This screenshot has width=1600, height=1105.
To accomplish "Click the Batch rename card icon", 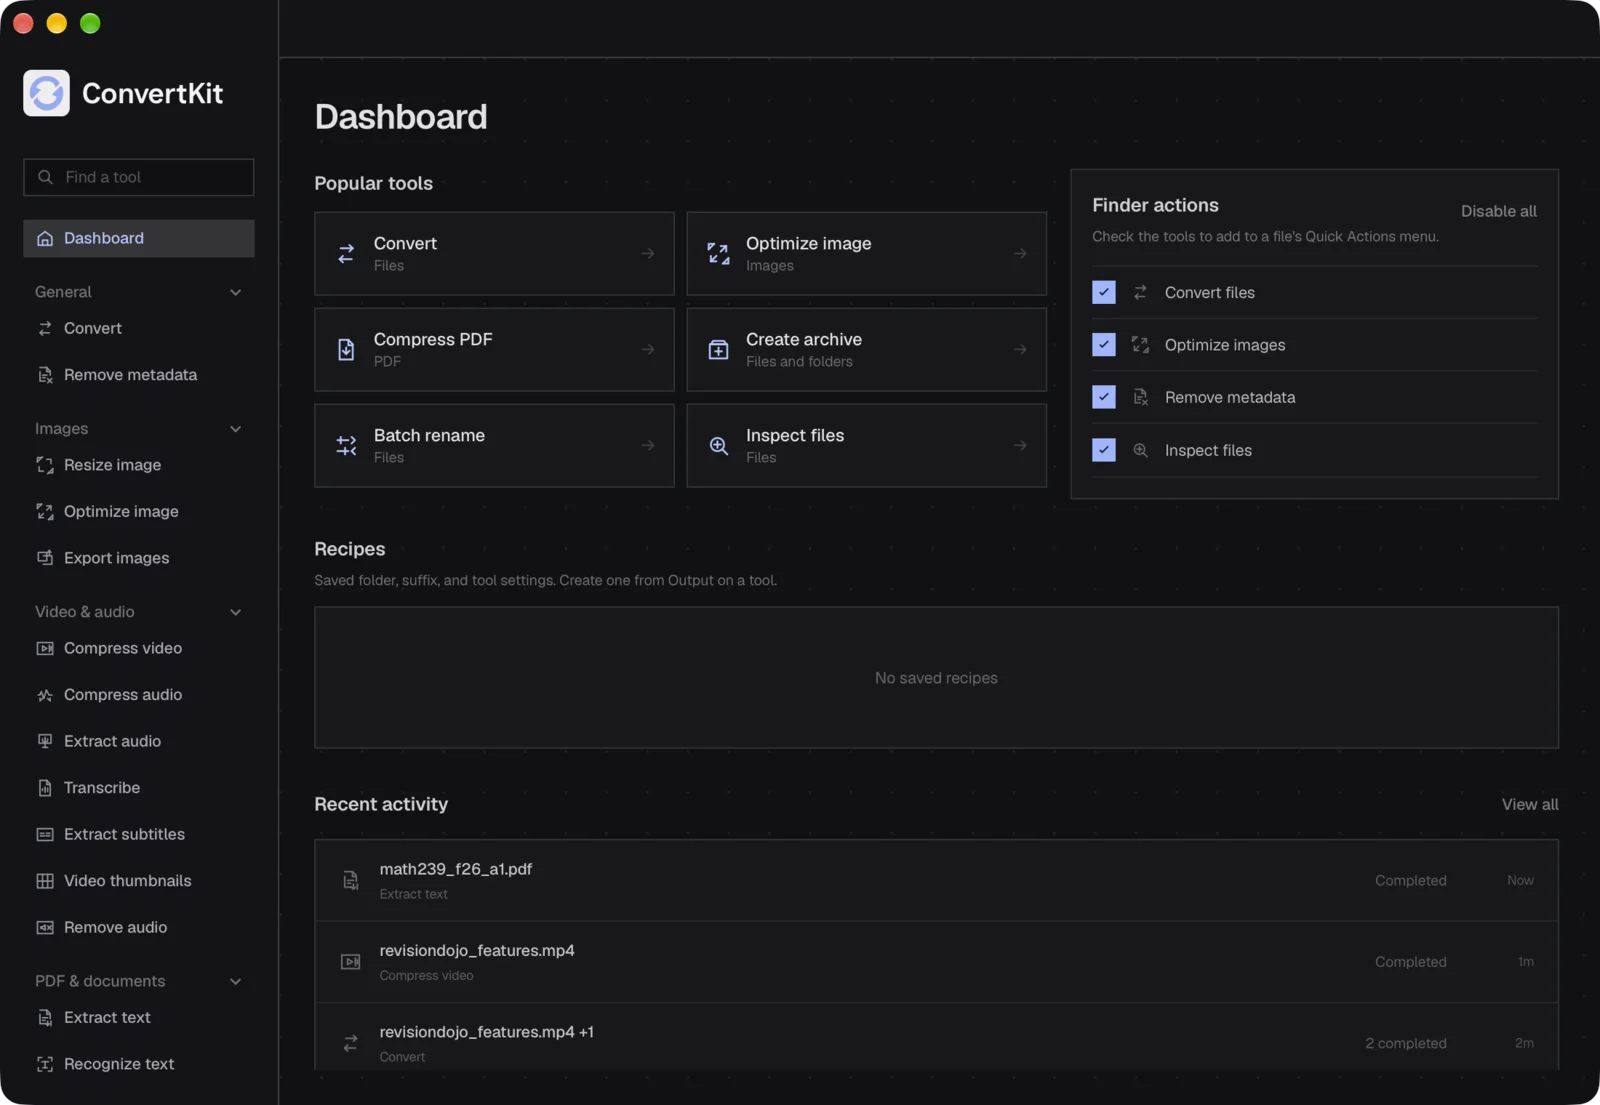I will coord(346,445).
